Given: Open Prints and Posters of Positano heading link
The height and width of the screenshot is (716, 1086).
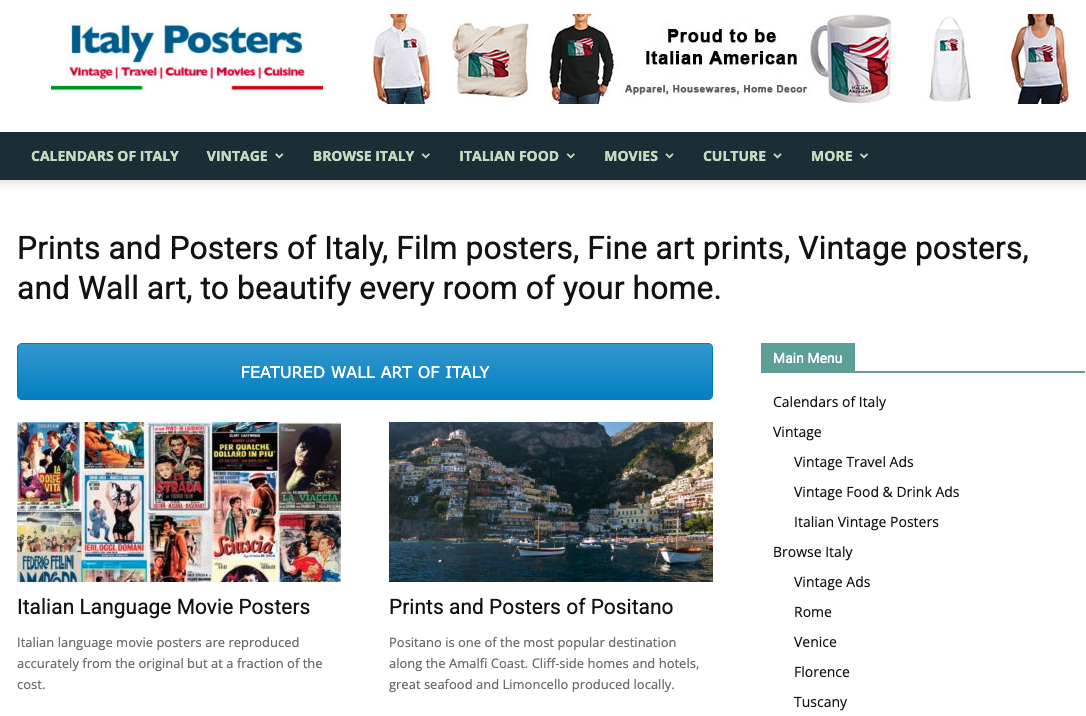Looking at the screenshot, I should pyautogui.click(x=531, y=607).
